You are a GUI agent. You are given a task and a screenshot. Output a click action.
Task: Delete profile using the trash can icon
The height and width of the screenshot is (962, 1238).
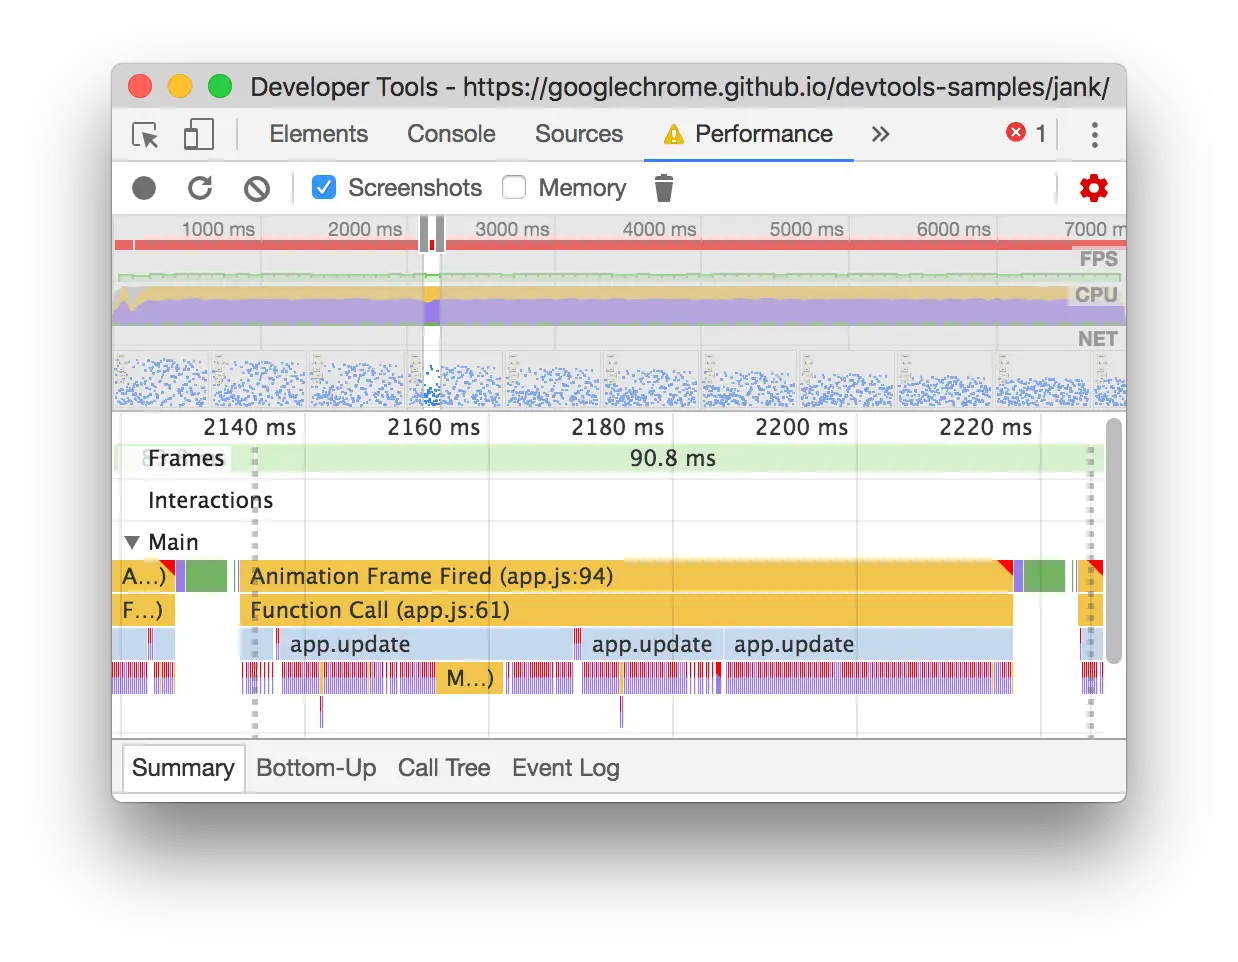[664, 188]
